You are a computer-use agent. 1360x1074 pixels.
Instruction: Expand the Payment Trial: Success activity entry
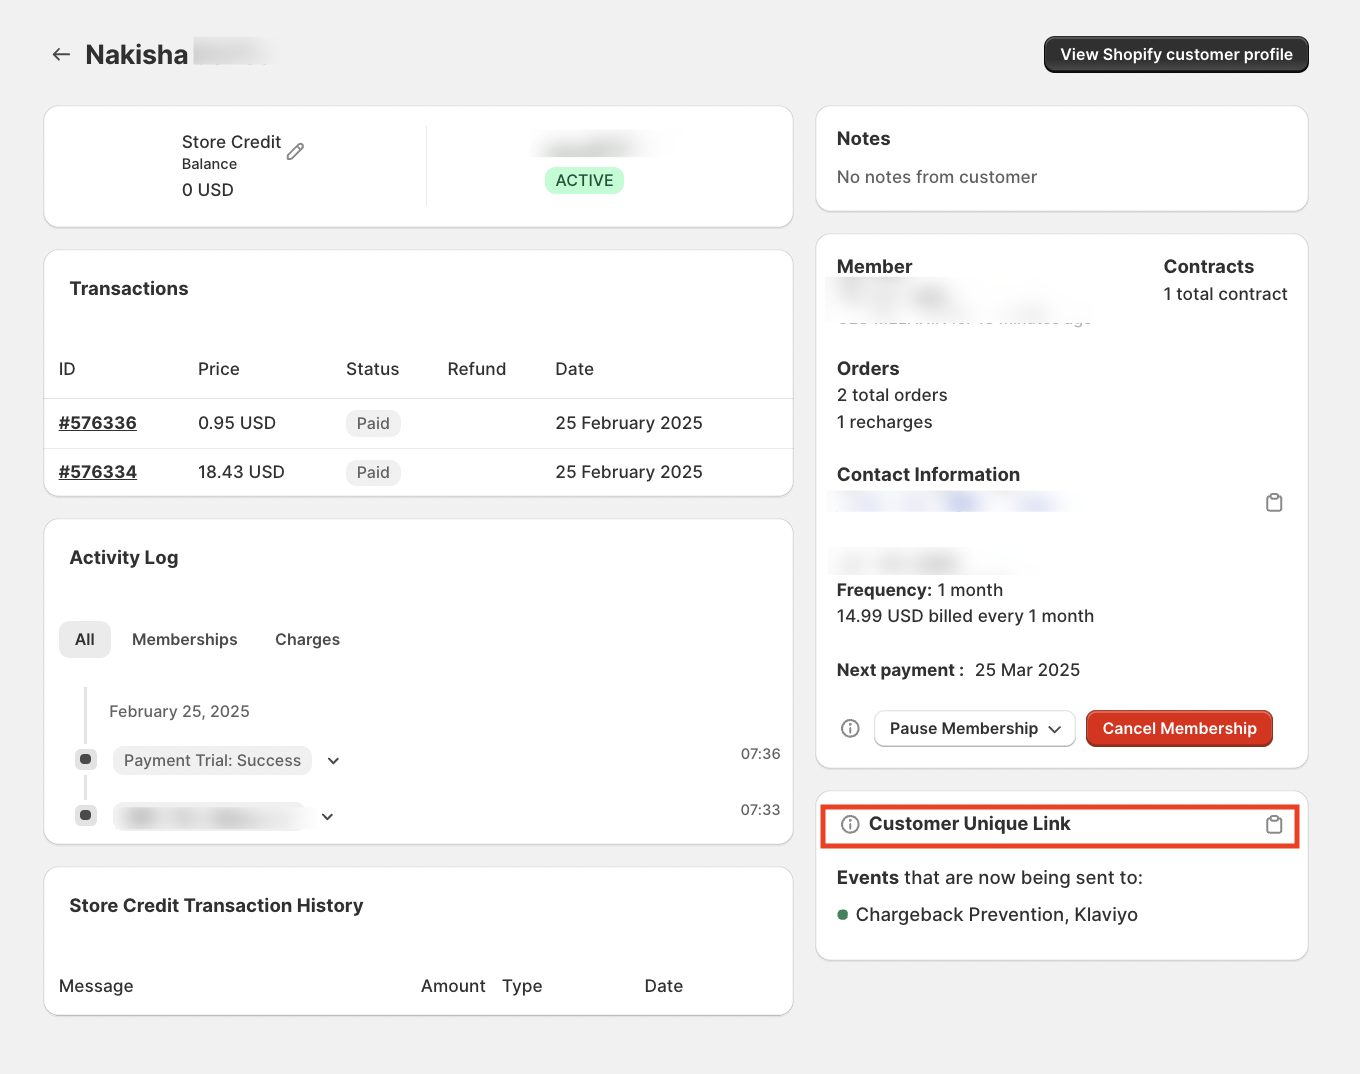click(x=332, y=760)
